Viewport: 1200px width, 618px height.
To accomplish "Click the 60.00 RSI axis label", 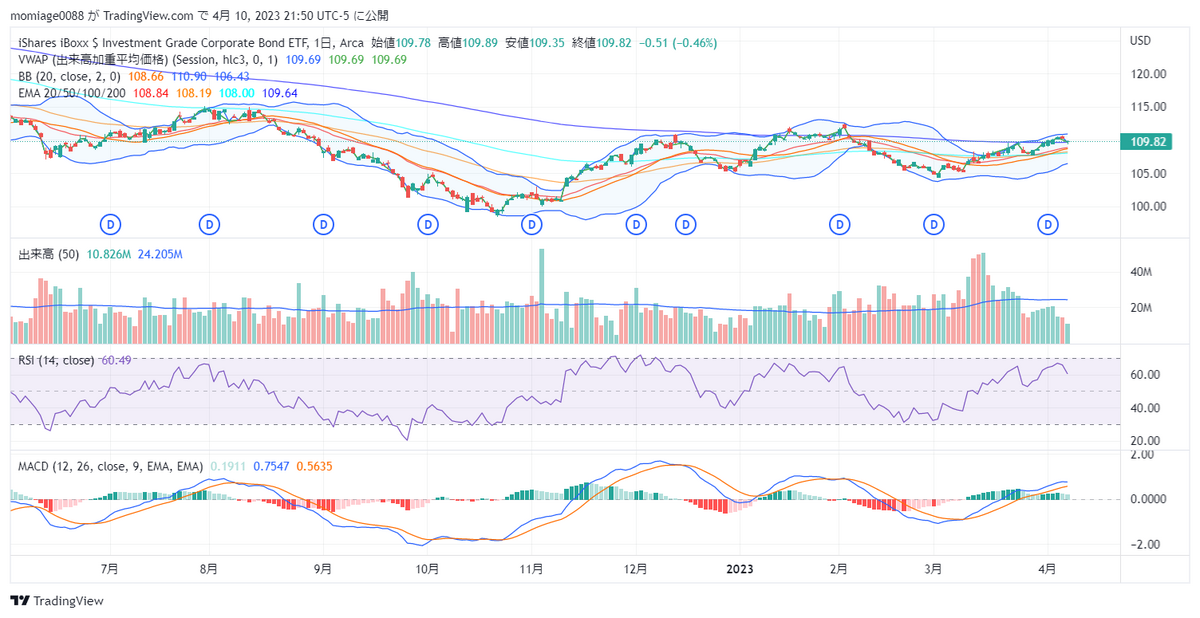I will pos(1145,375).
